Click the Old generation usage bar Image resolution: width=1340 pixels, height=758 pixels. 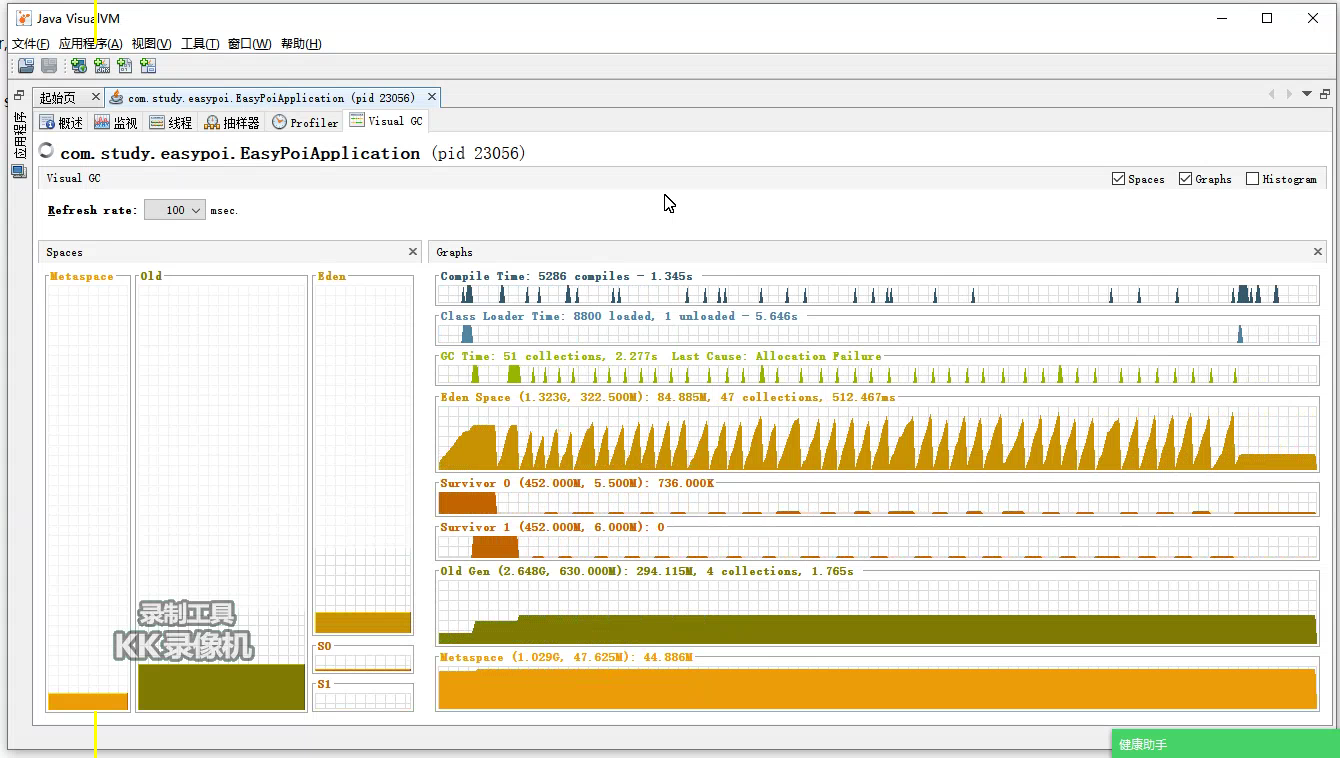221,687
